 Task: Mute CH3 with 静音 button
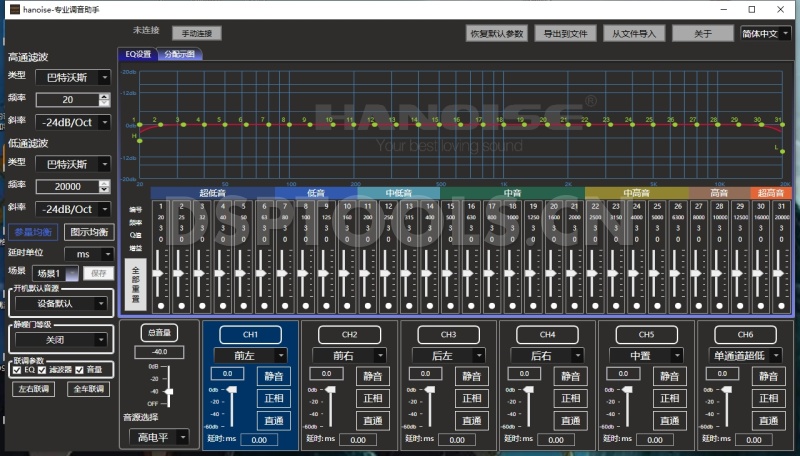[473, 377]
